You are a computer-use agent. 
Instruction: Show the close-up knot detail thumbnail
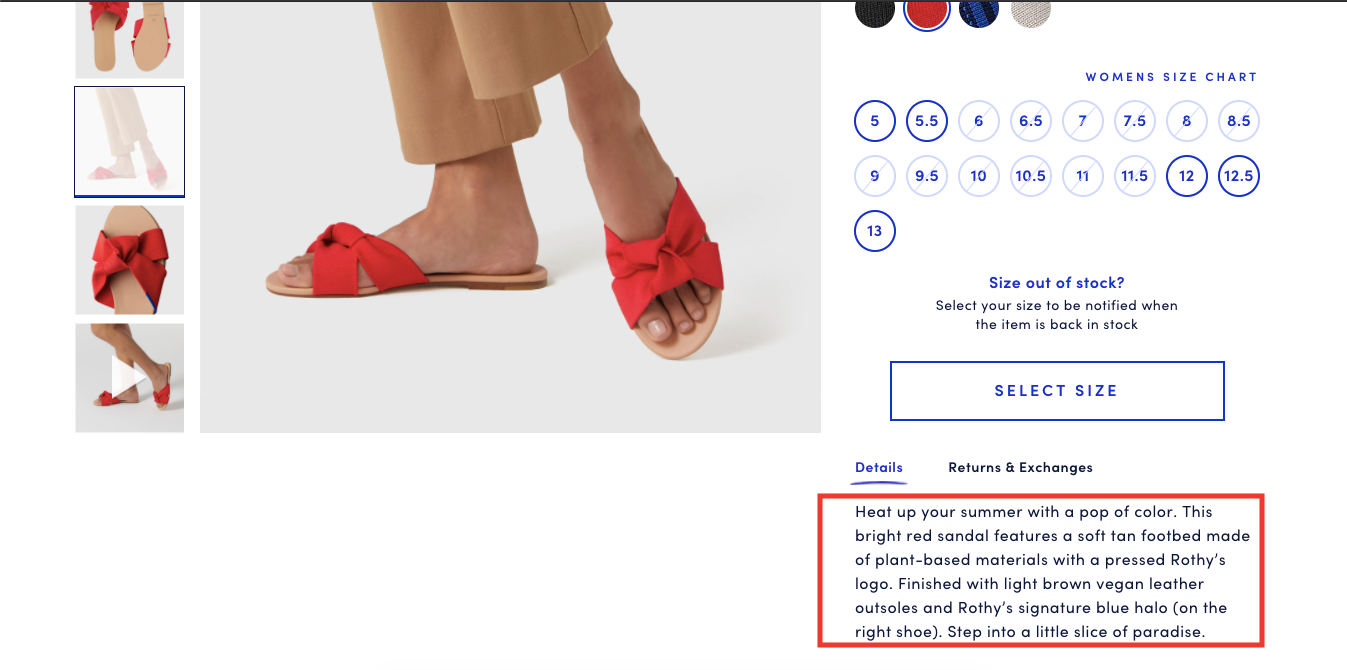coord(129,260)
